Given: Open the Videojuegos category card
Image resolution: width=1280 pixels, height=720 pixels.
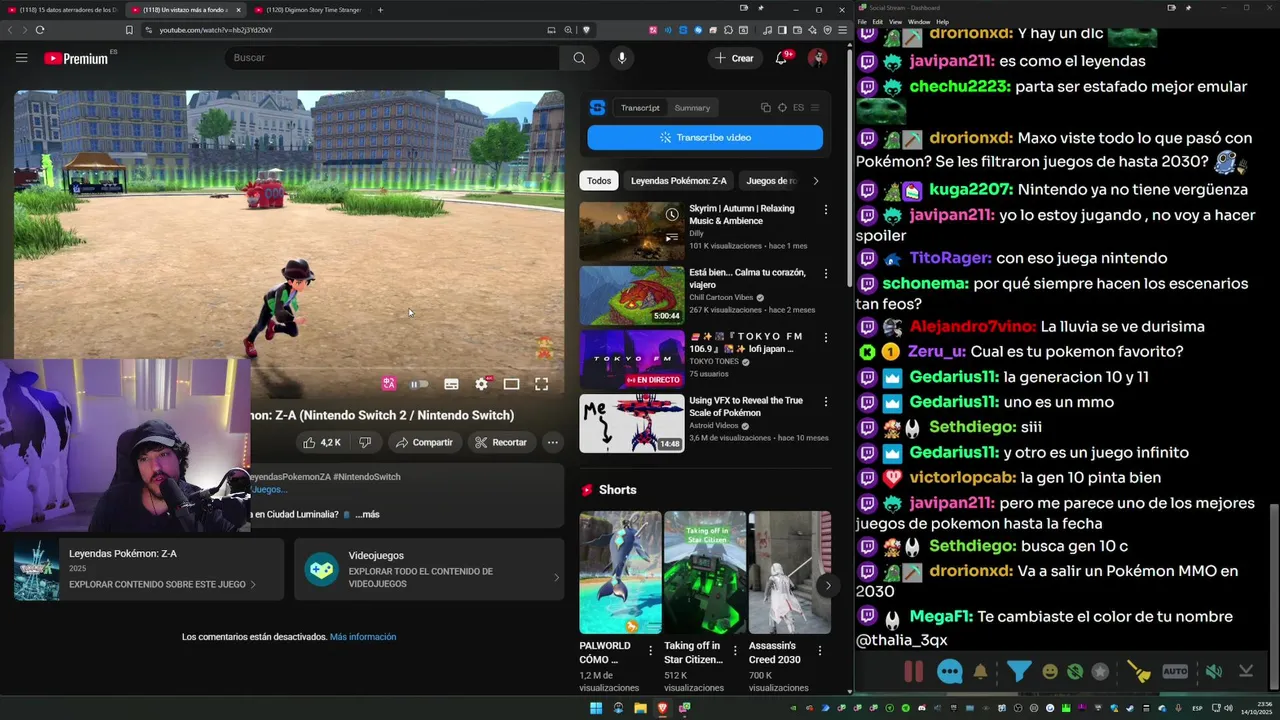Looking at the screenshot, I should point(429,569).
